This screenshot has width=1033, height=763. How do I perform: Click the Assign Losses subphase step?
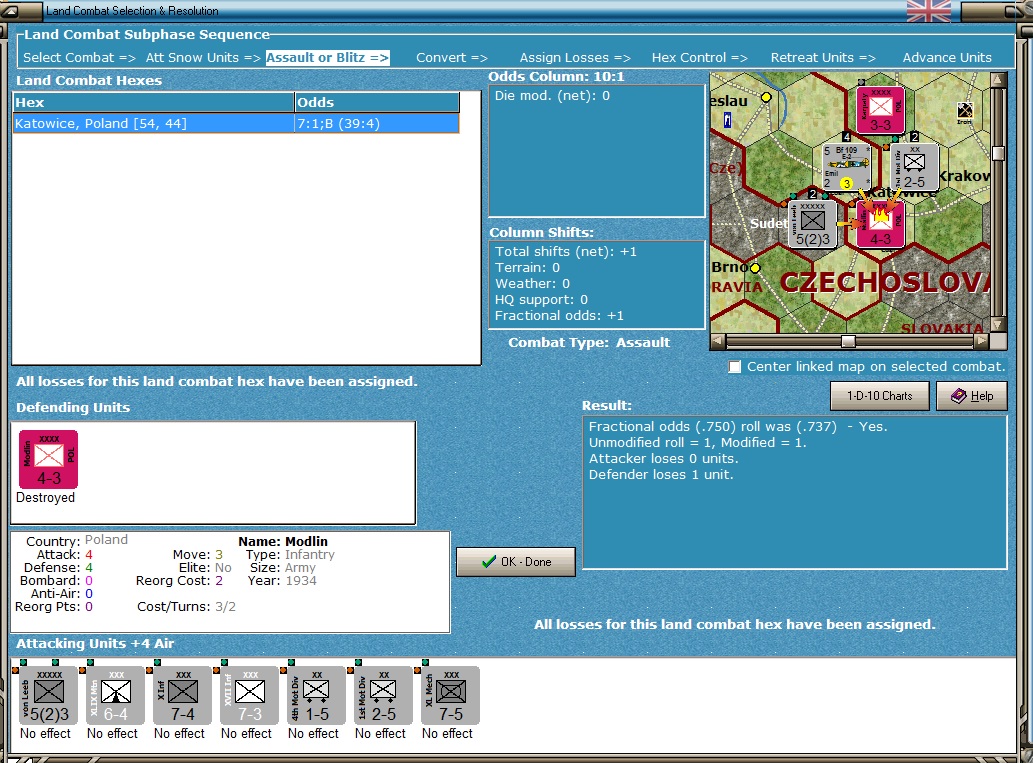pos(575,58)
